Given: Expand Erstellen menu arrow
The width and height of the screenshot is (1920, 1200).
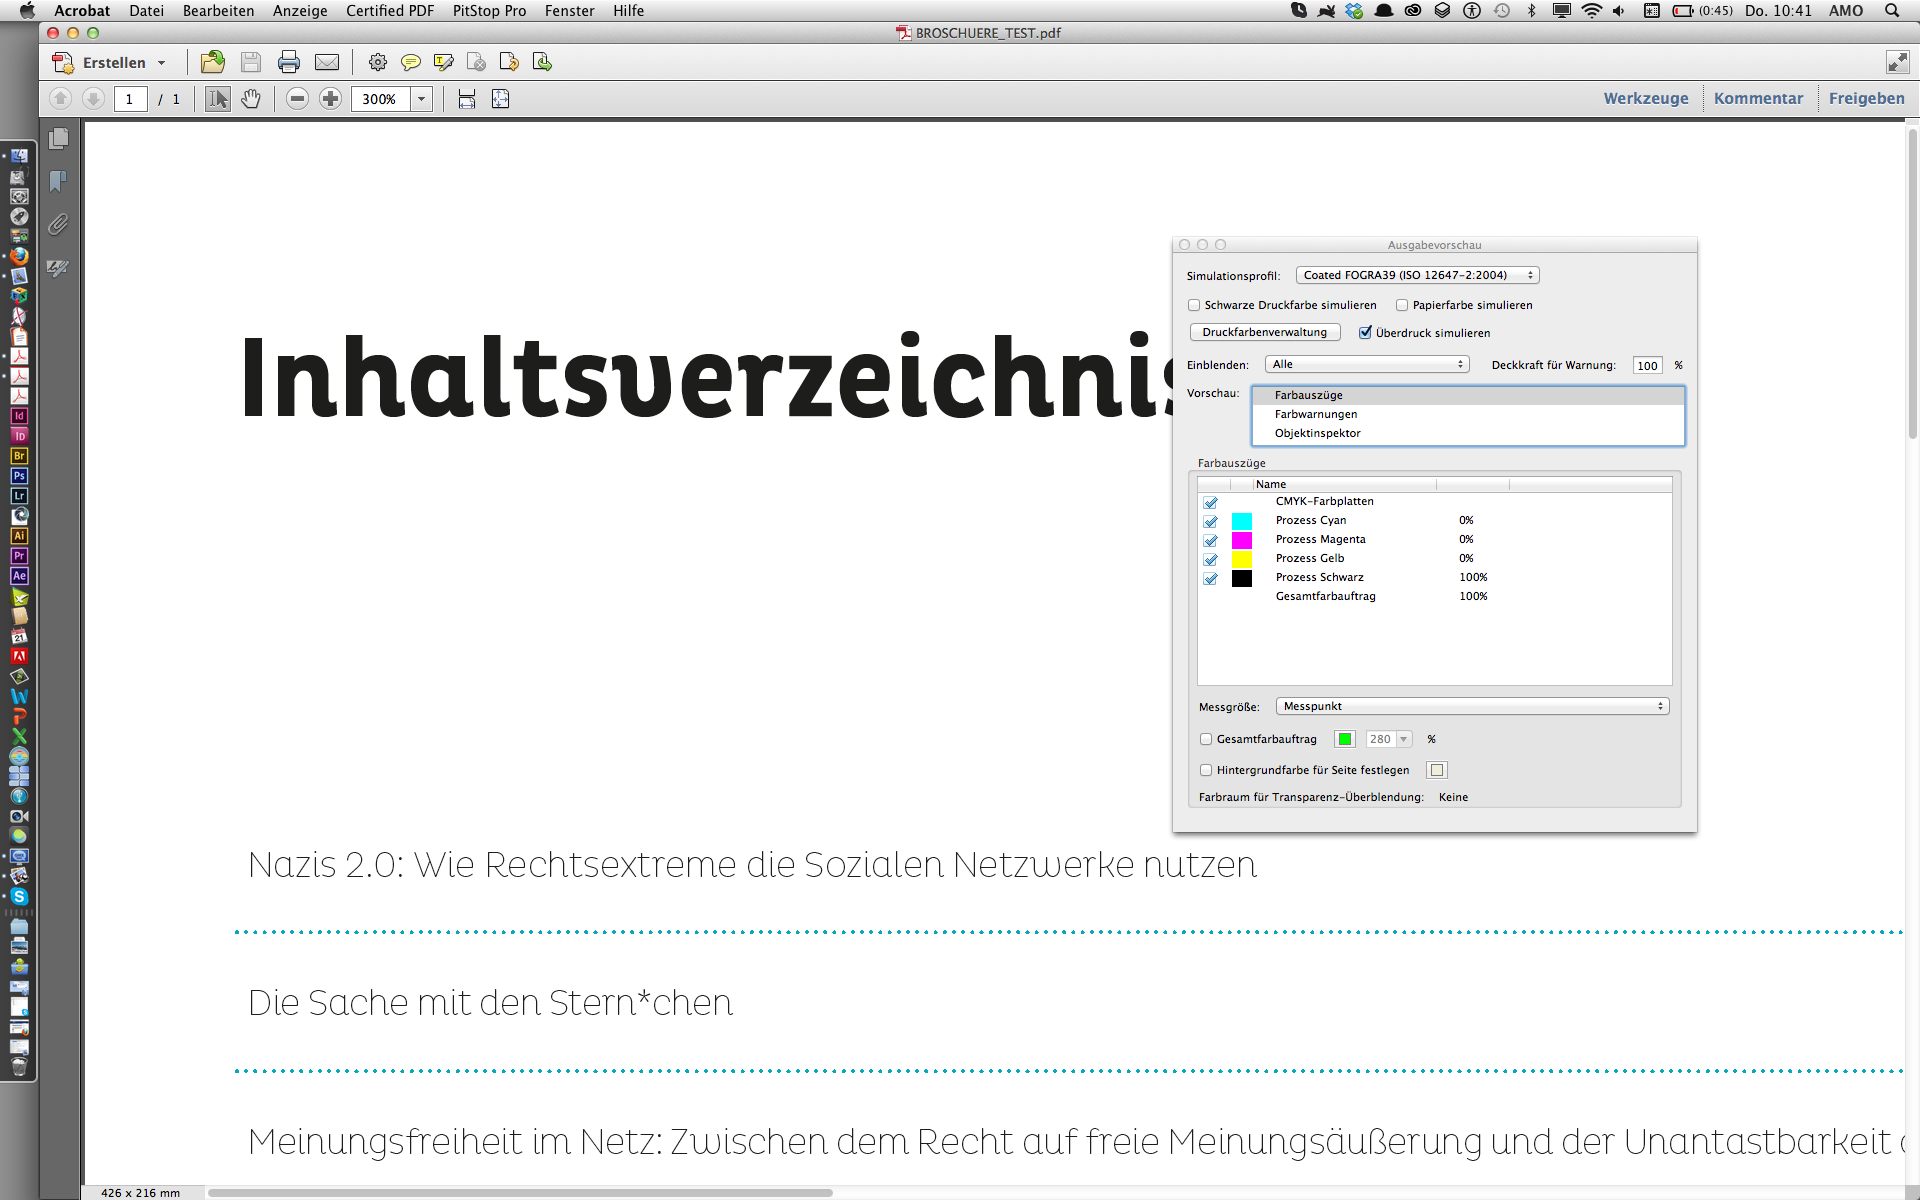Looking at the screenshot, I should 161,63.
